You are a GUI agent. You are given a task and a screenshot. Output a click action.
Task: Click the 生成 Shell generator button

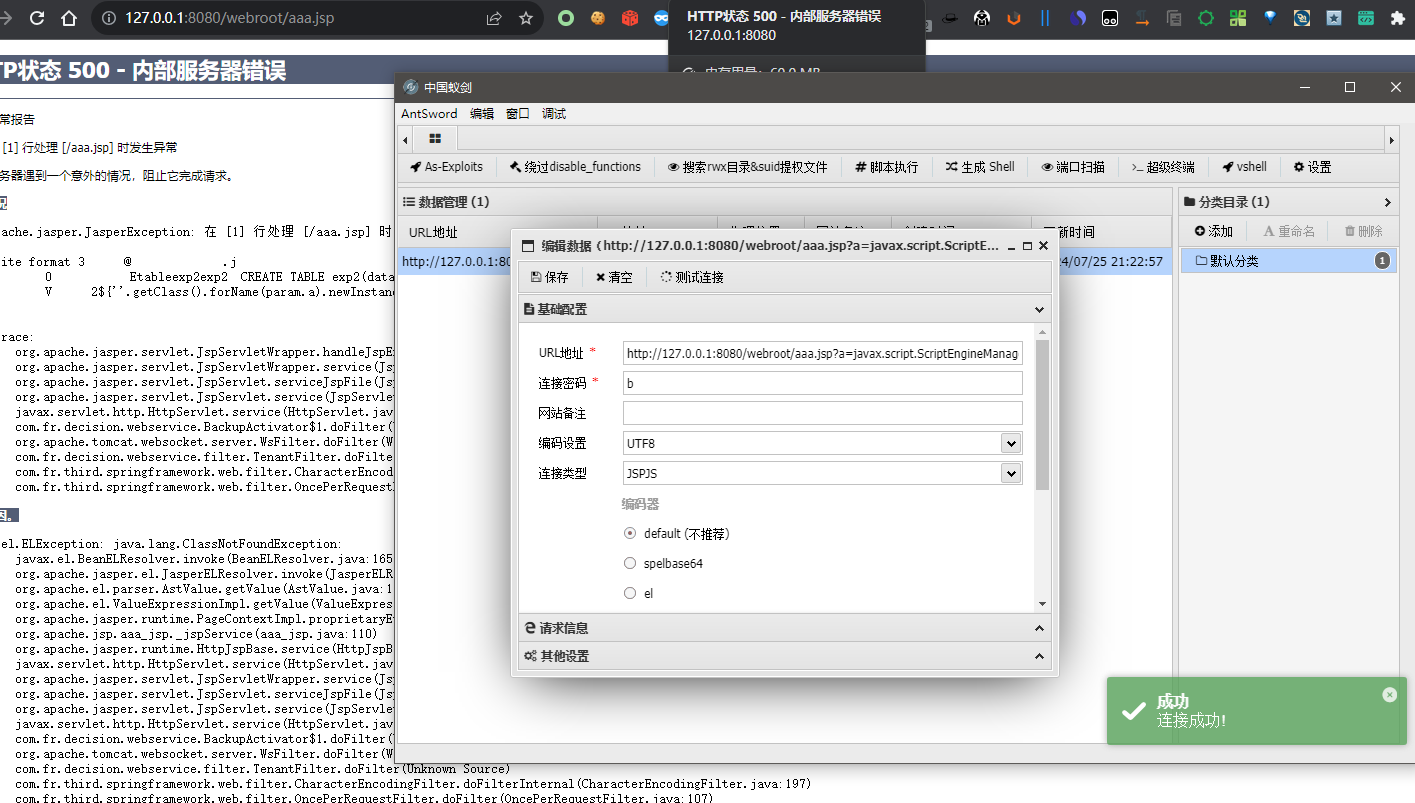pos(980,167)
